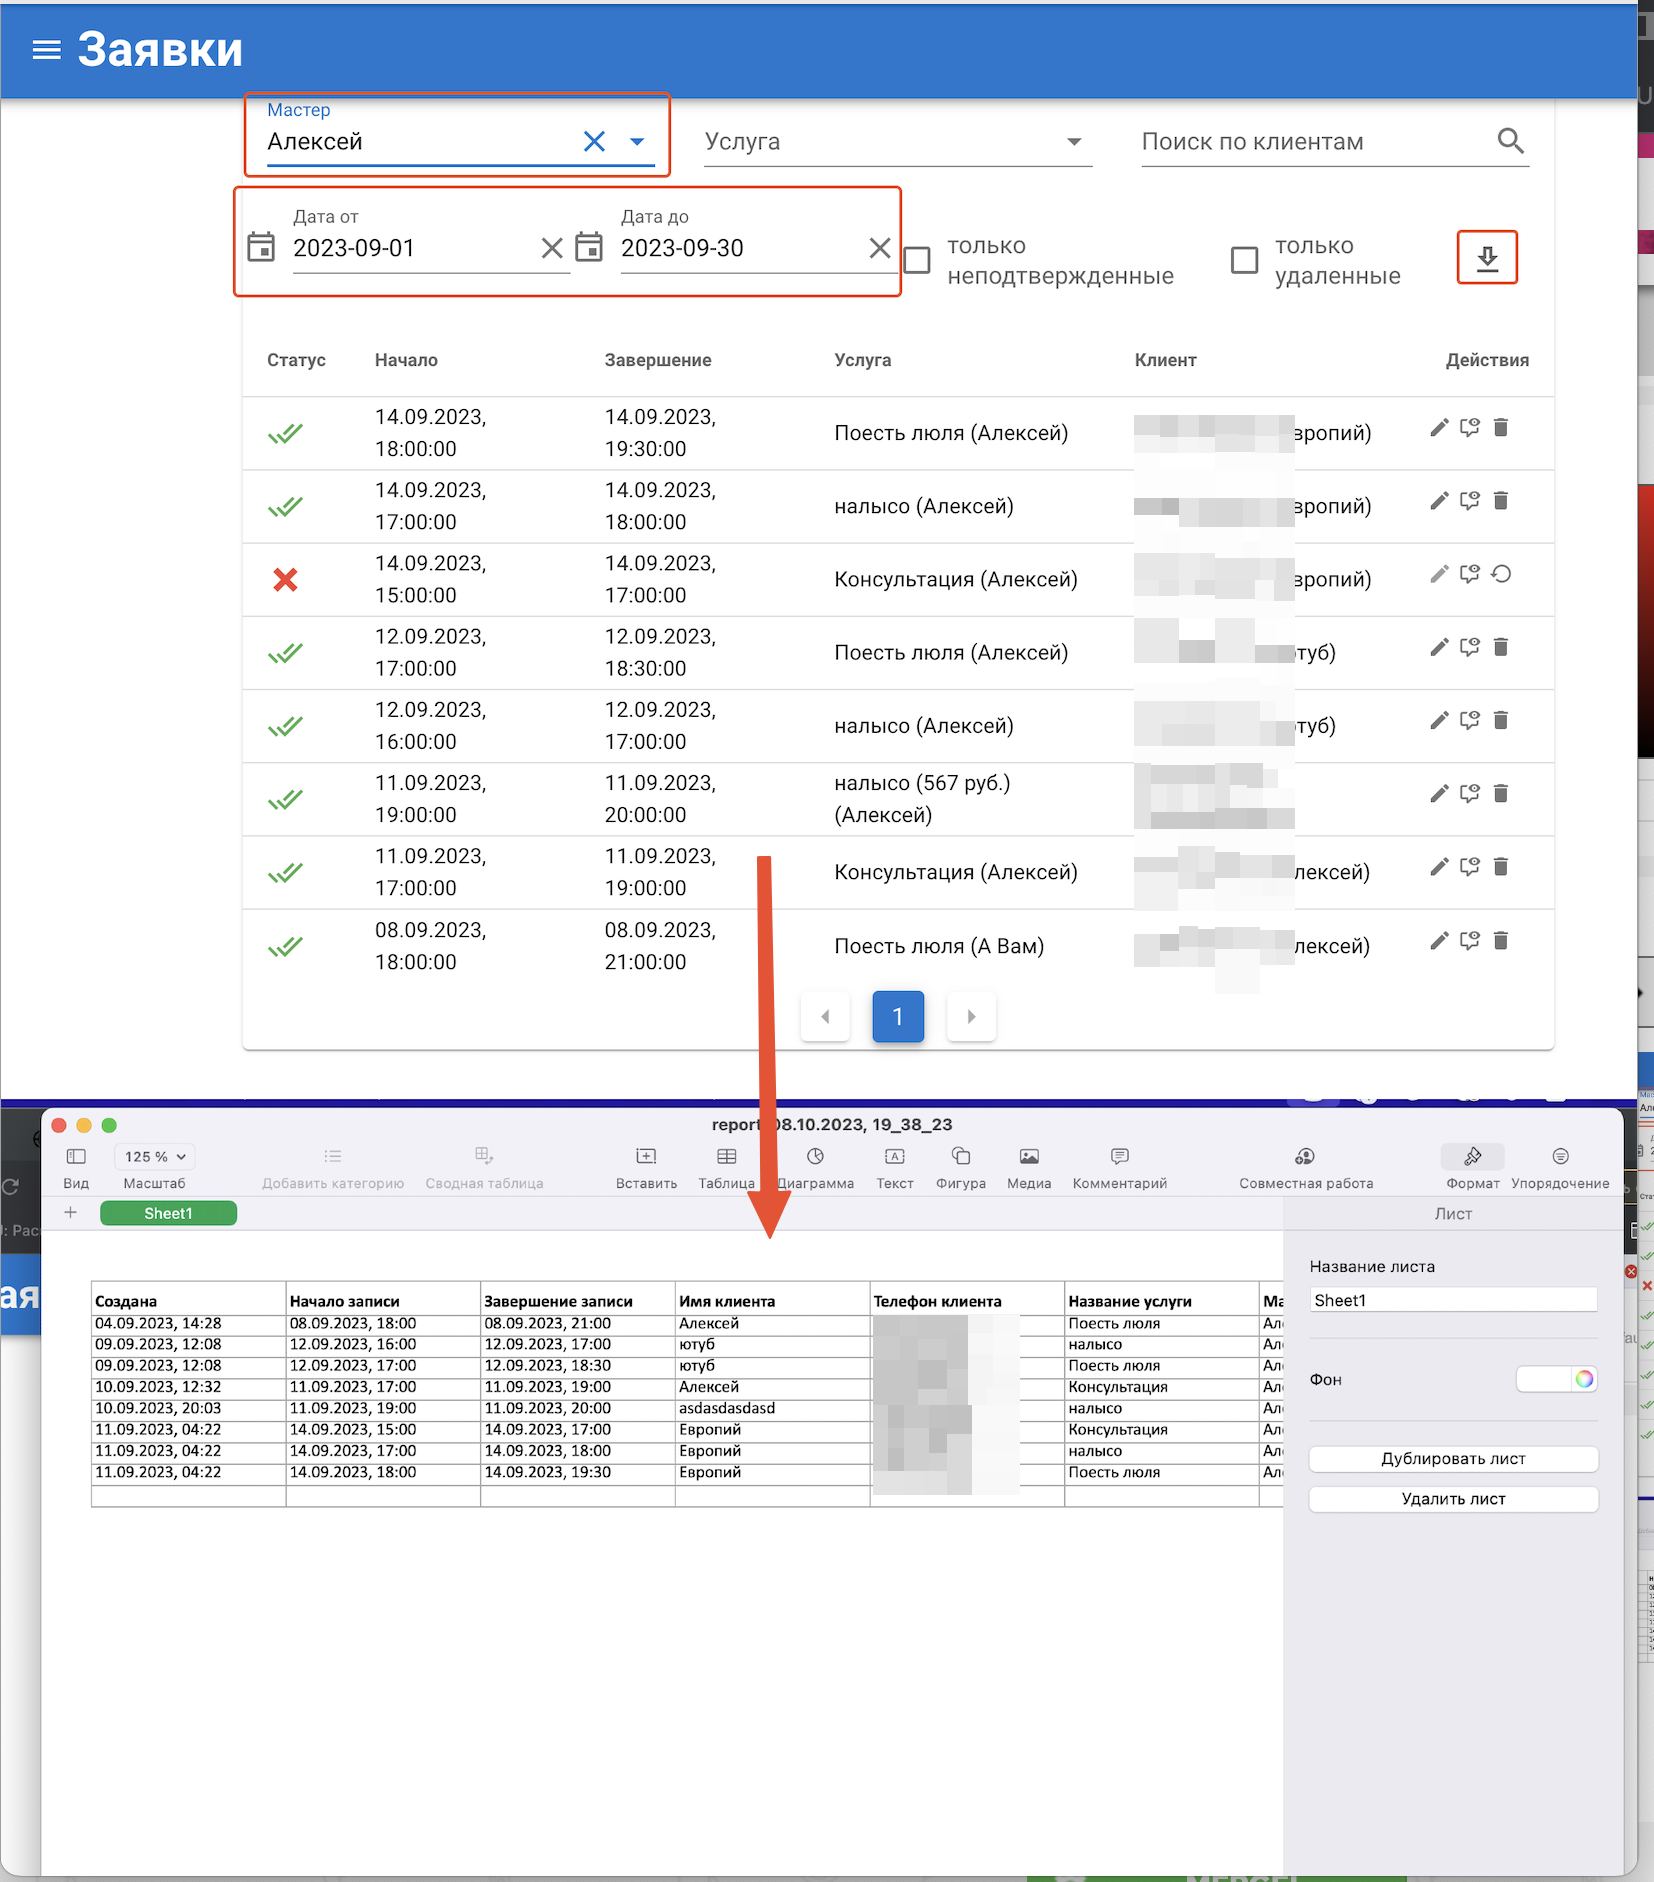Enable только неподтвержденные checkbox
Image resolution: width=1654 pixels, height=1882 pixels.
pyautogui.click(x=917, y=260)
